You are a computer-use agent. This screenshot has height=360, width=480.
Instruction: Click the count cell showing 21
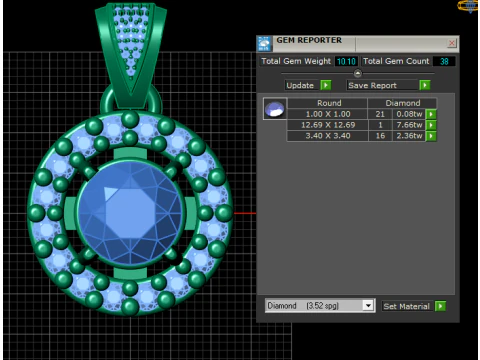click(x=380, y=114)
